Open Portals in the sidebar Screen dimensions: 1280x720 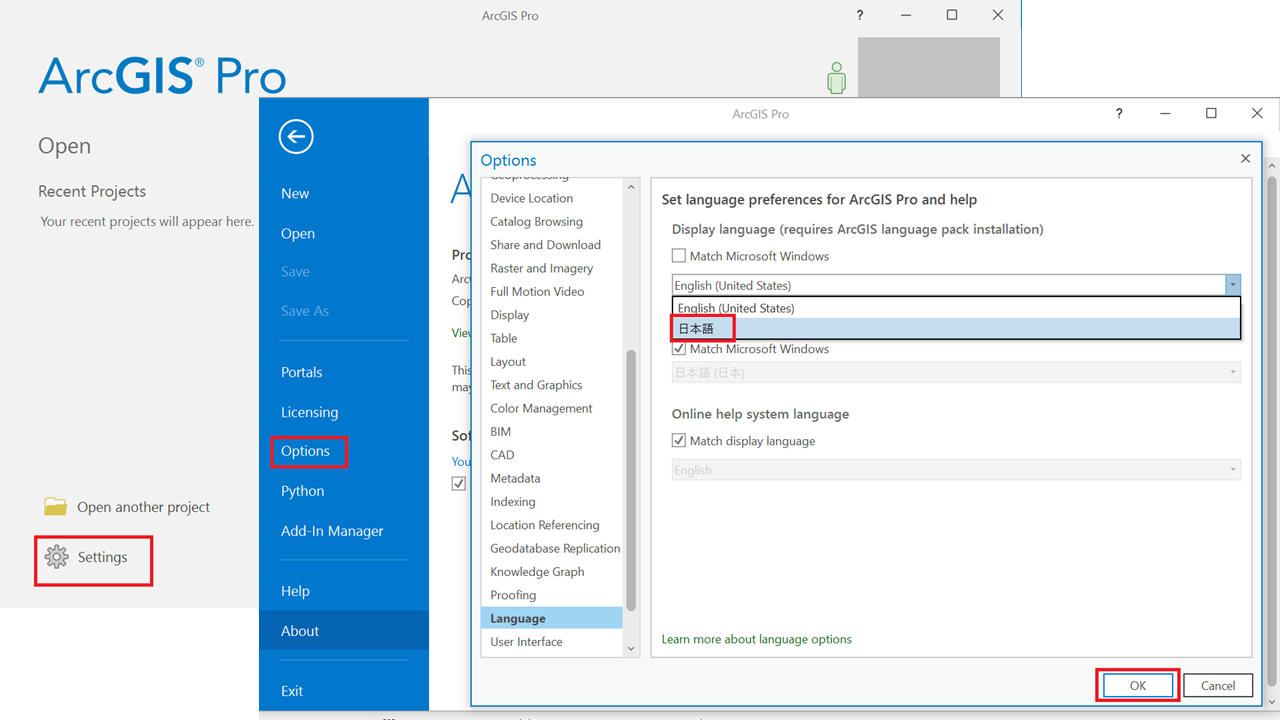[301, 372]
